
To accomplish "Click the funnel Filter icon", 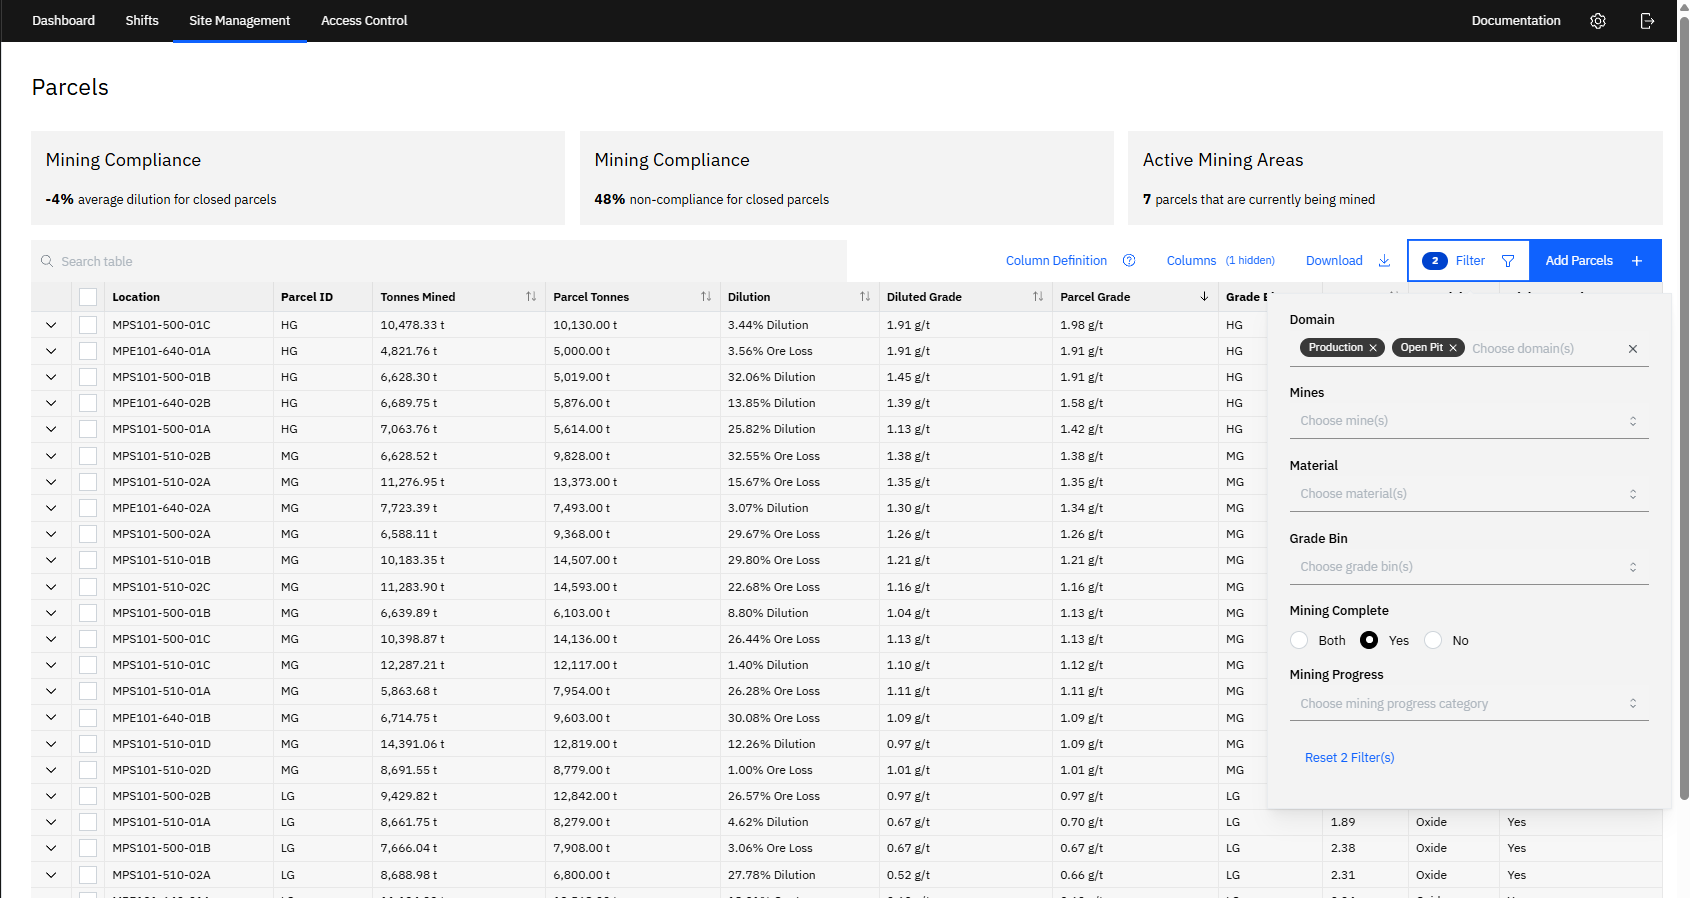I will (1508, 261).
